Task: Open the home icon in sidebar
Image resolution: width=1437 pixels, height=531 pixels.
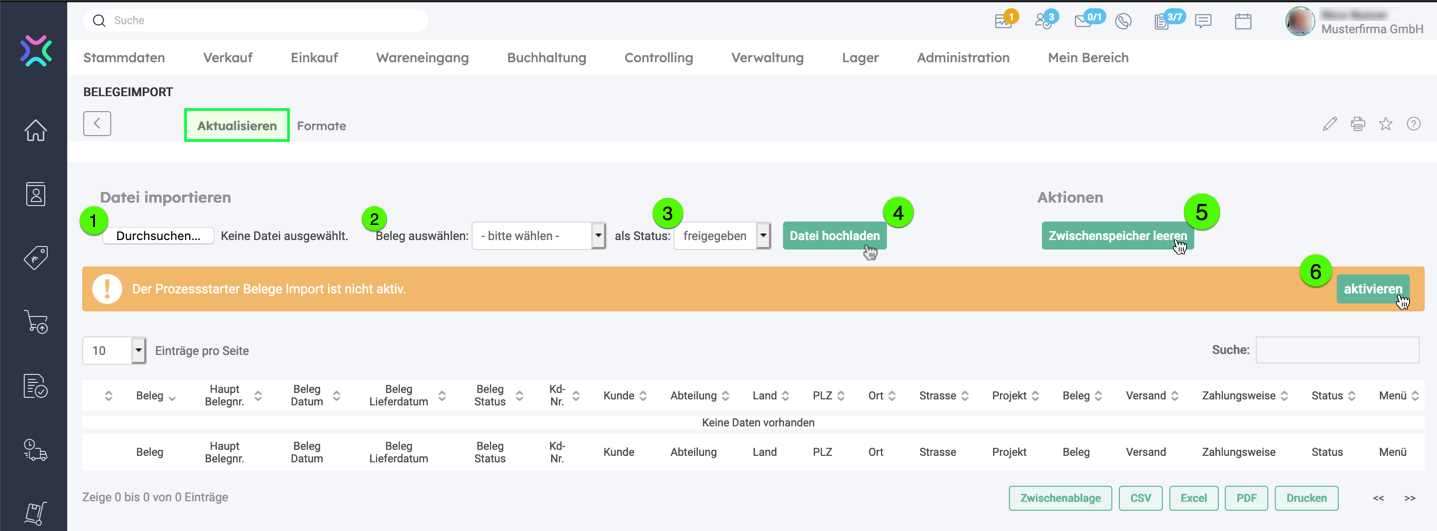Action: [x=36, y=131]
